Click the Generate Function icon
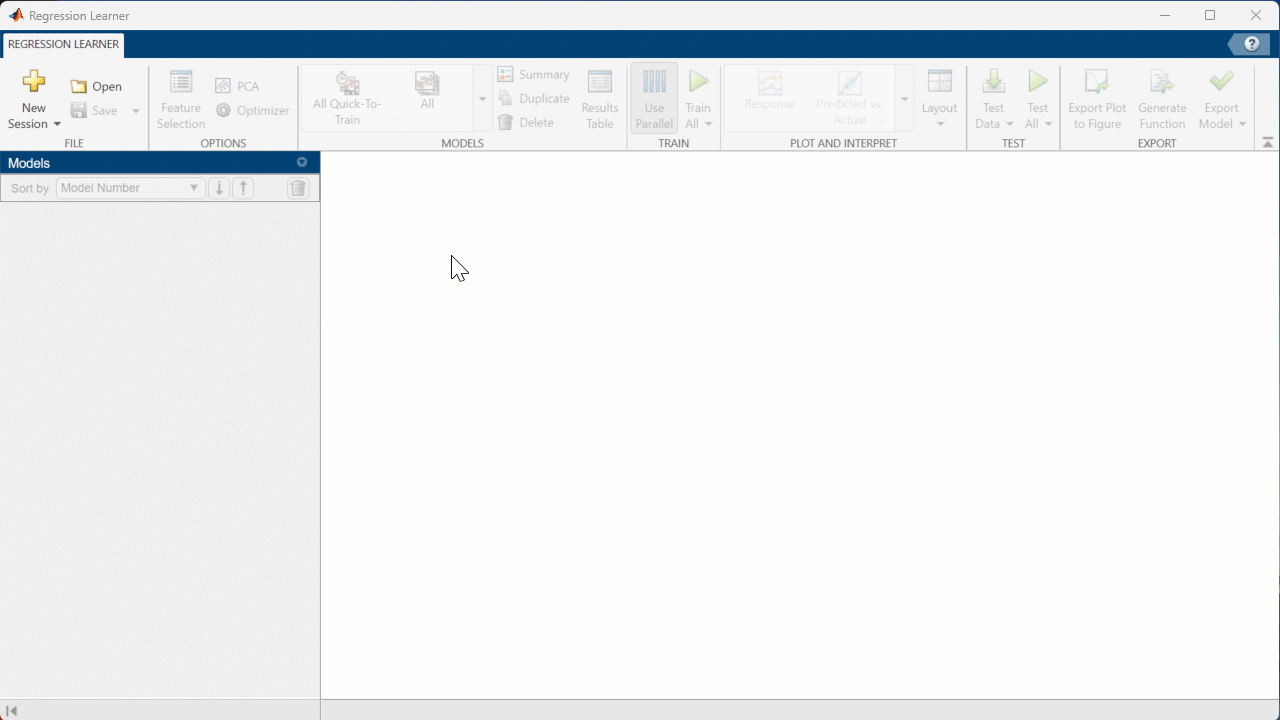Image resolution: width=1280 pixels, height=720 pixels. pyautogui.click(x=1161, y=83)
